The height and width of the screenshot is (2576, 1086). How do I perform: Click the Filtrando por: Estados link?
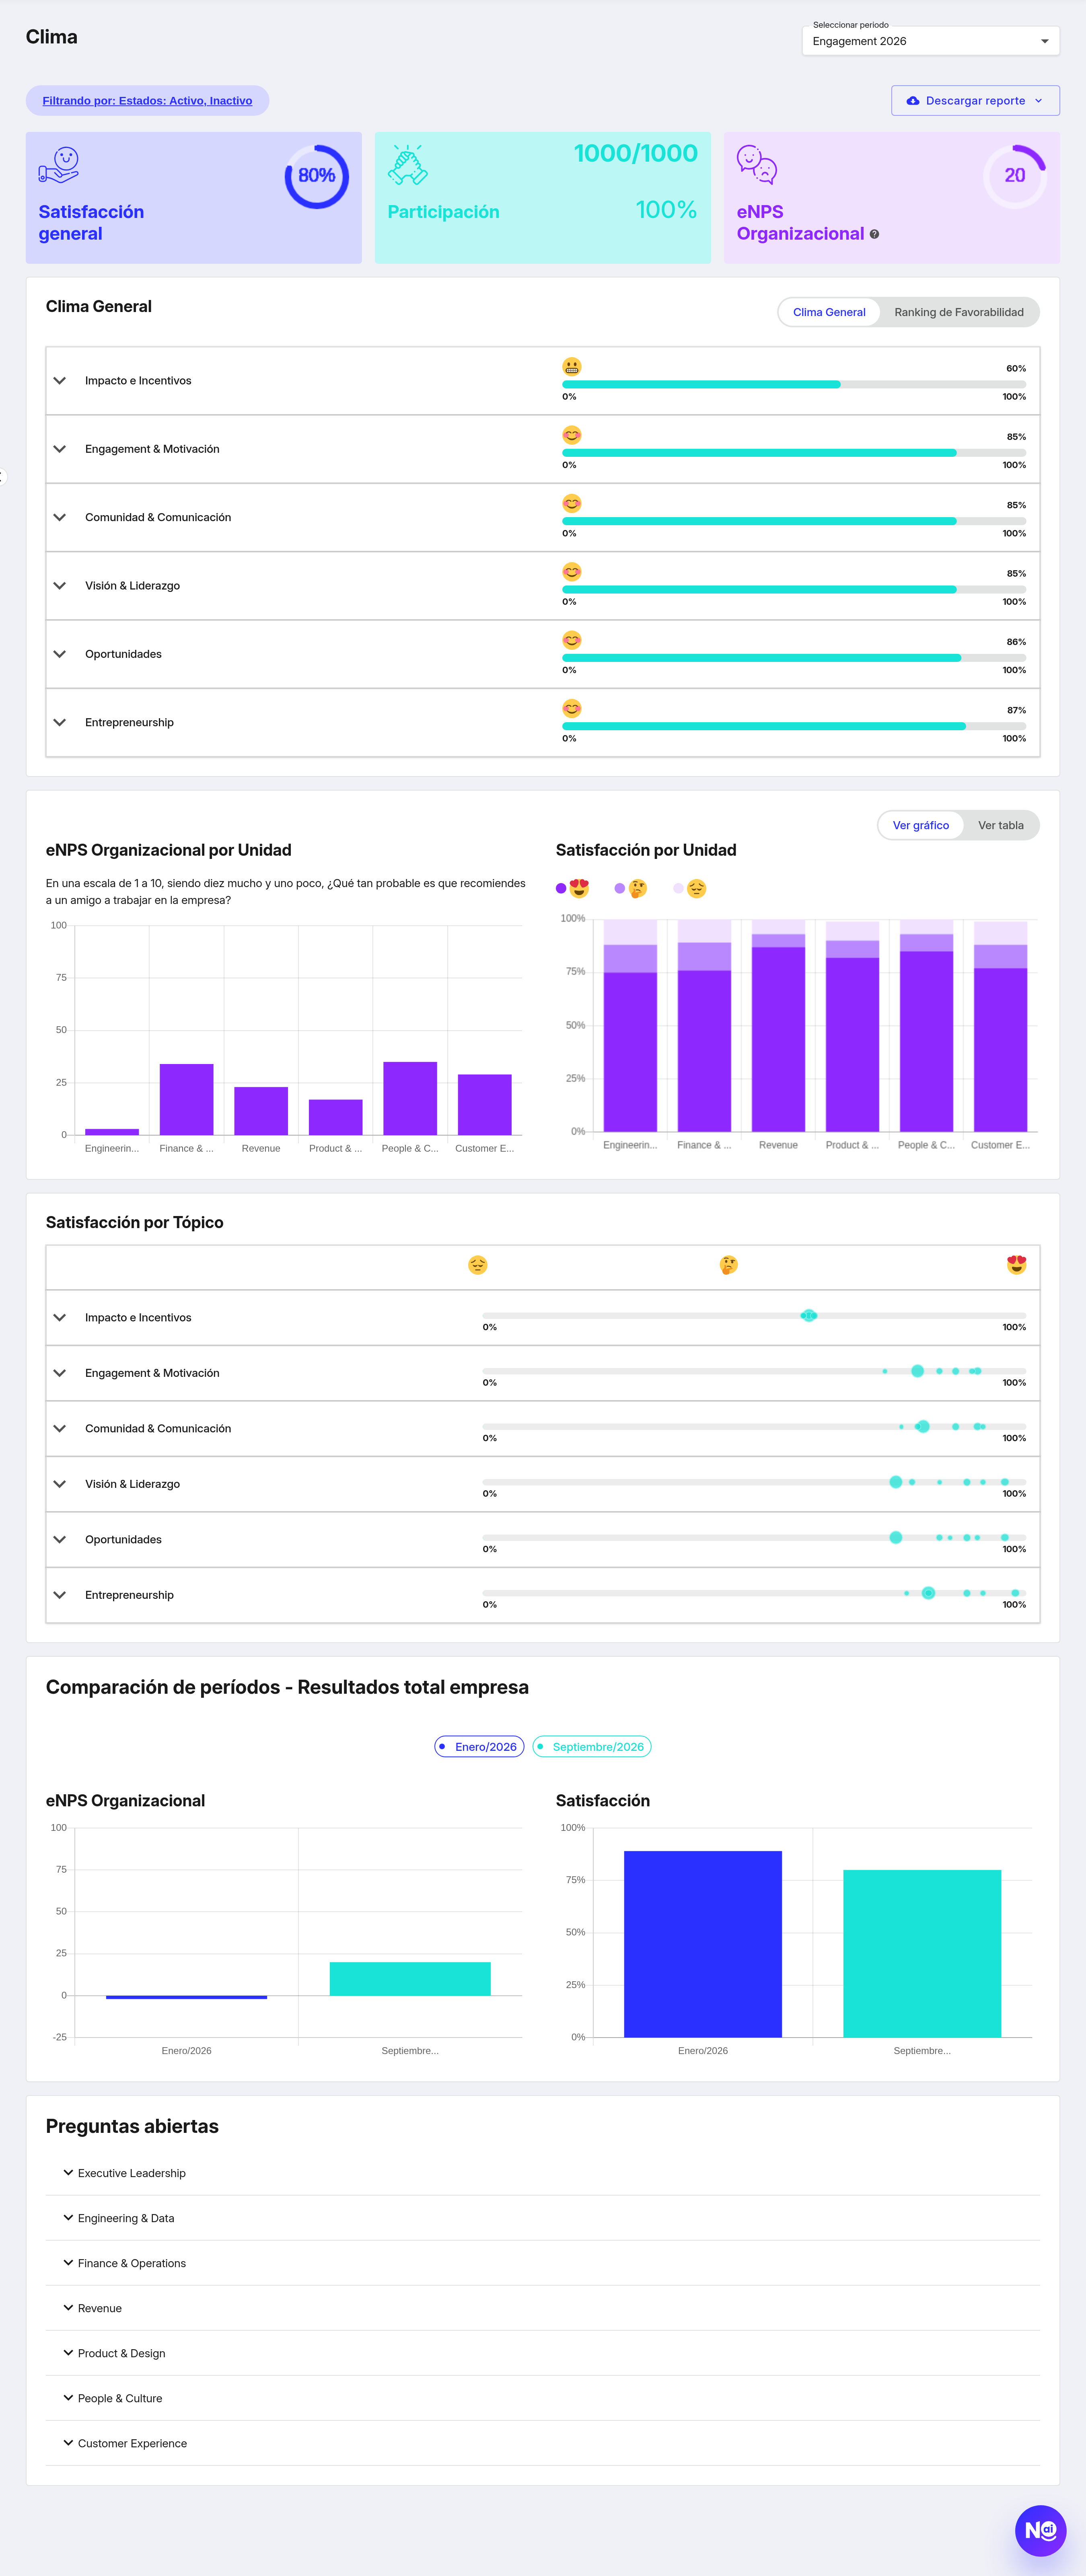(147, 101)
